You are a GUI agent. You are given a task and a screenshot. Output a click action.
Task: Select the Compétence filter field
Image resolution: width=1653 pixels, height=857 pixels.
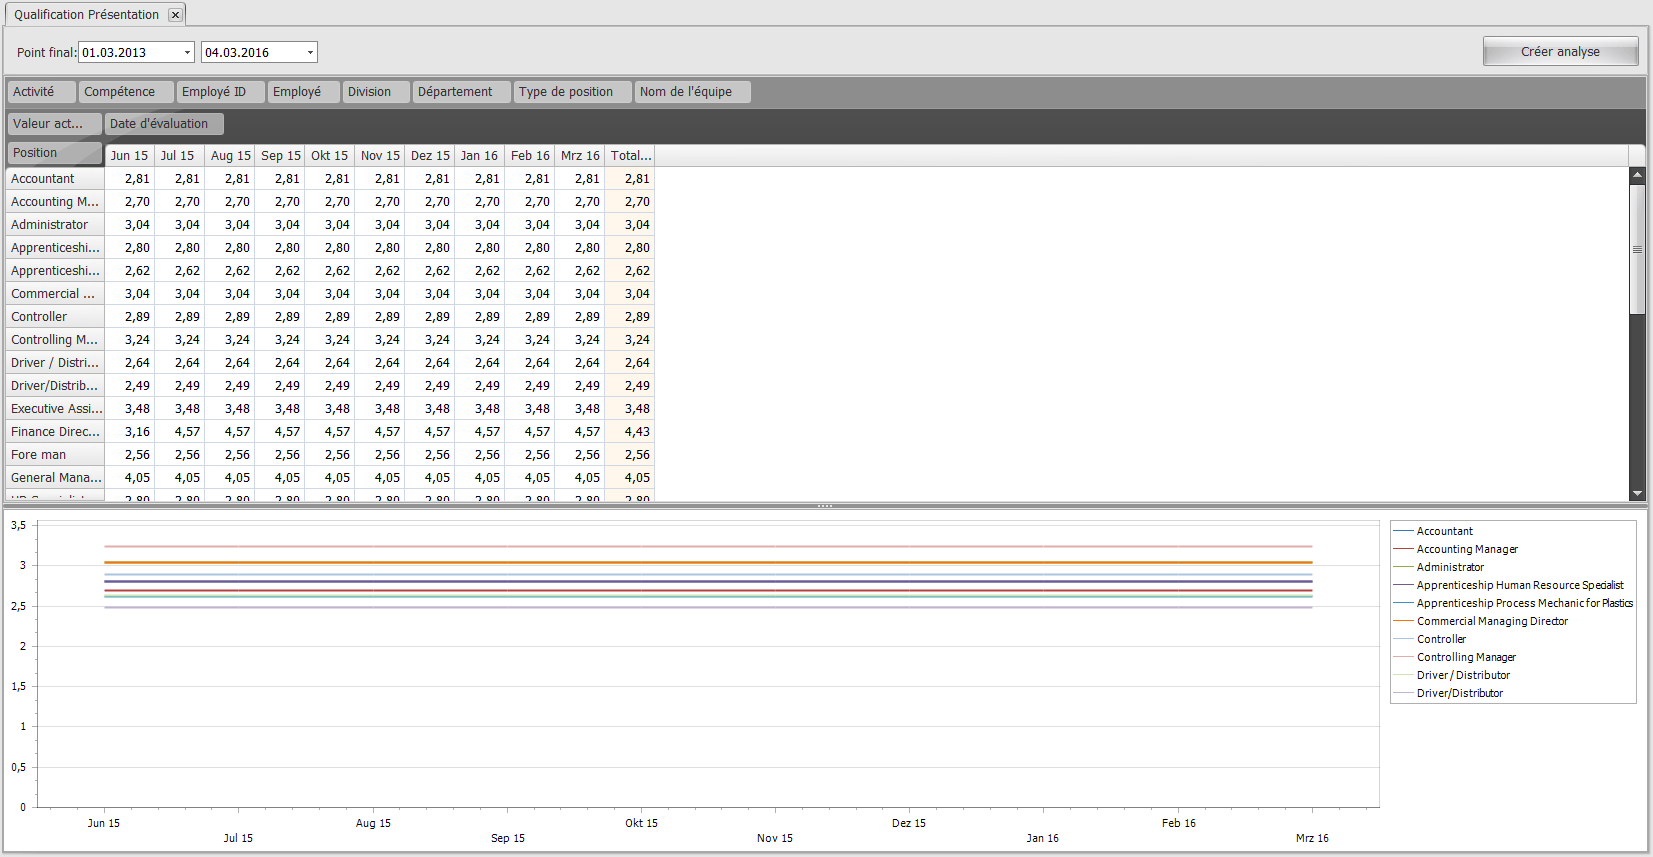125,92
